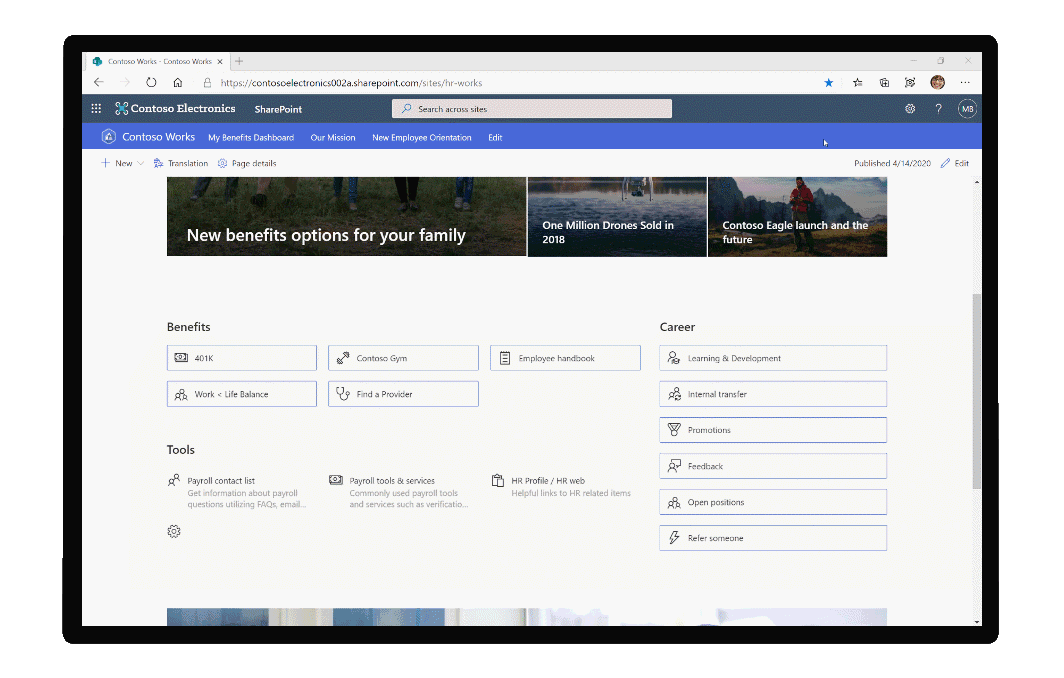Select the 401K benefits icon
The height and width of the screenshot is (678, 1064).
click(182, 357)
